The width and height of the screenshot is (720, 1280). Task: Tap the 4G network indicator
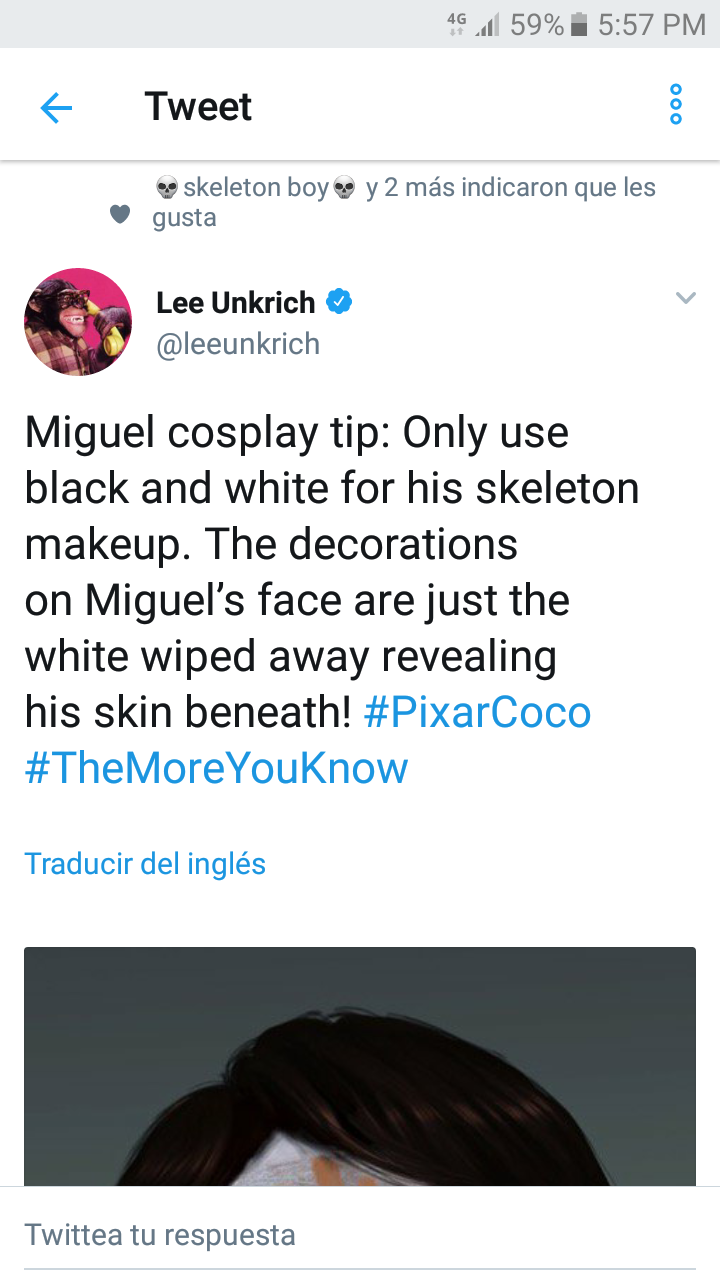[456, 24]
